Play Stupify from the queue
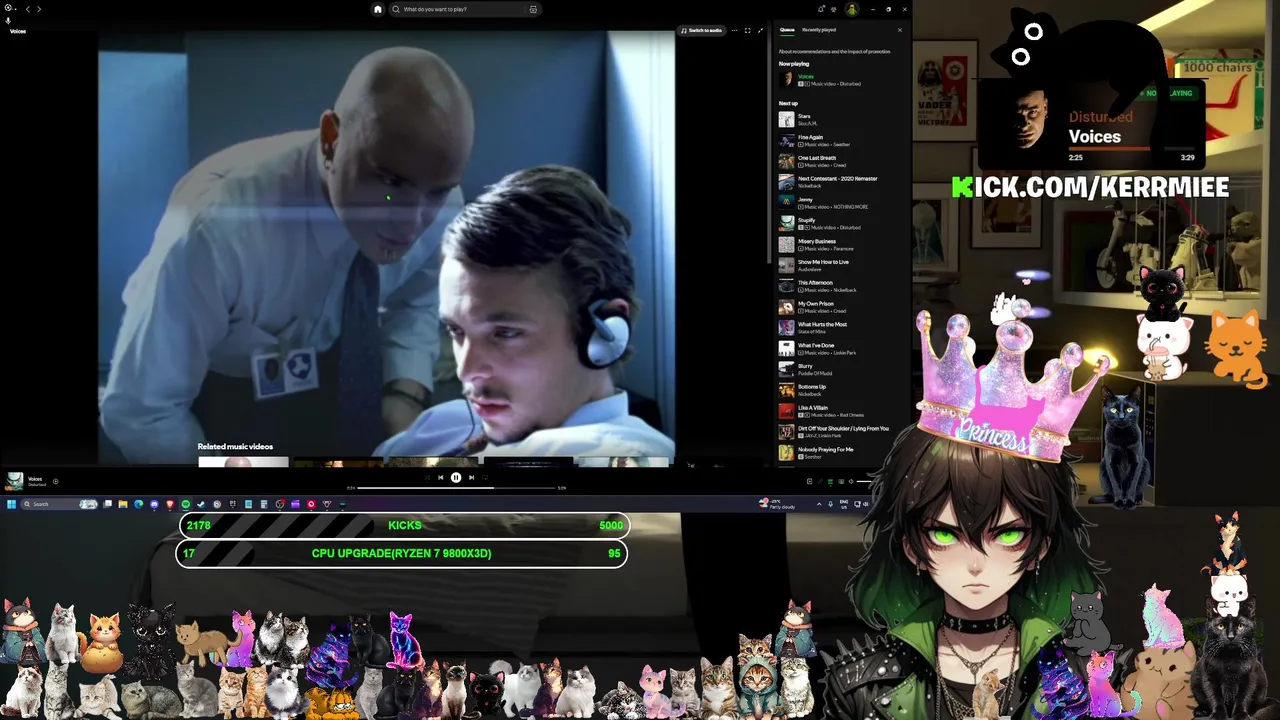This screenshot has width=1280, height=720. pyautogui.click(x=842, y=224)
